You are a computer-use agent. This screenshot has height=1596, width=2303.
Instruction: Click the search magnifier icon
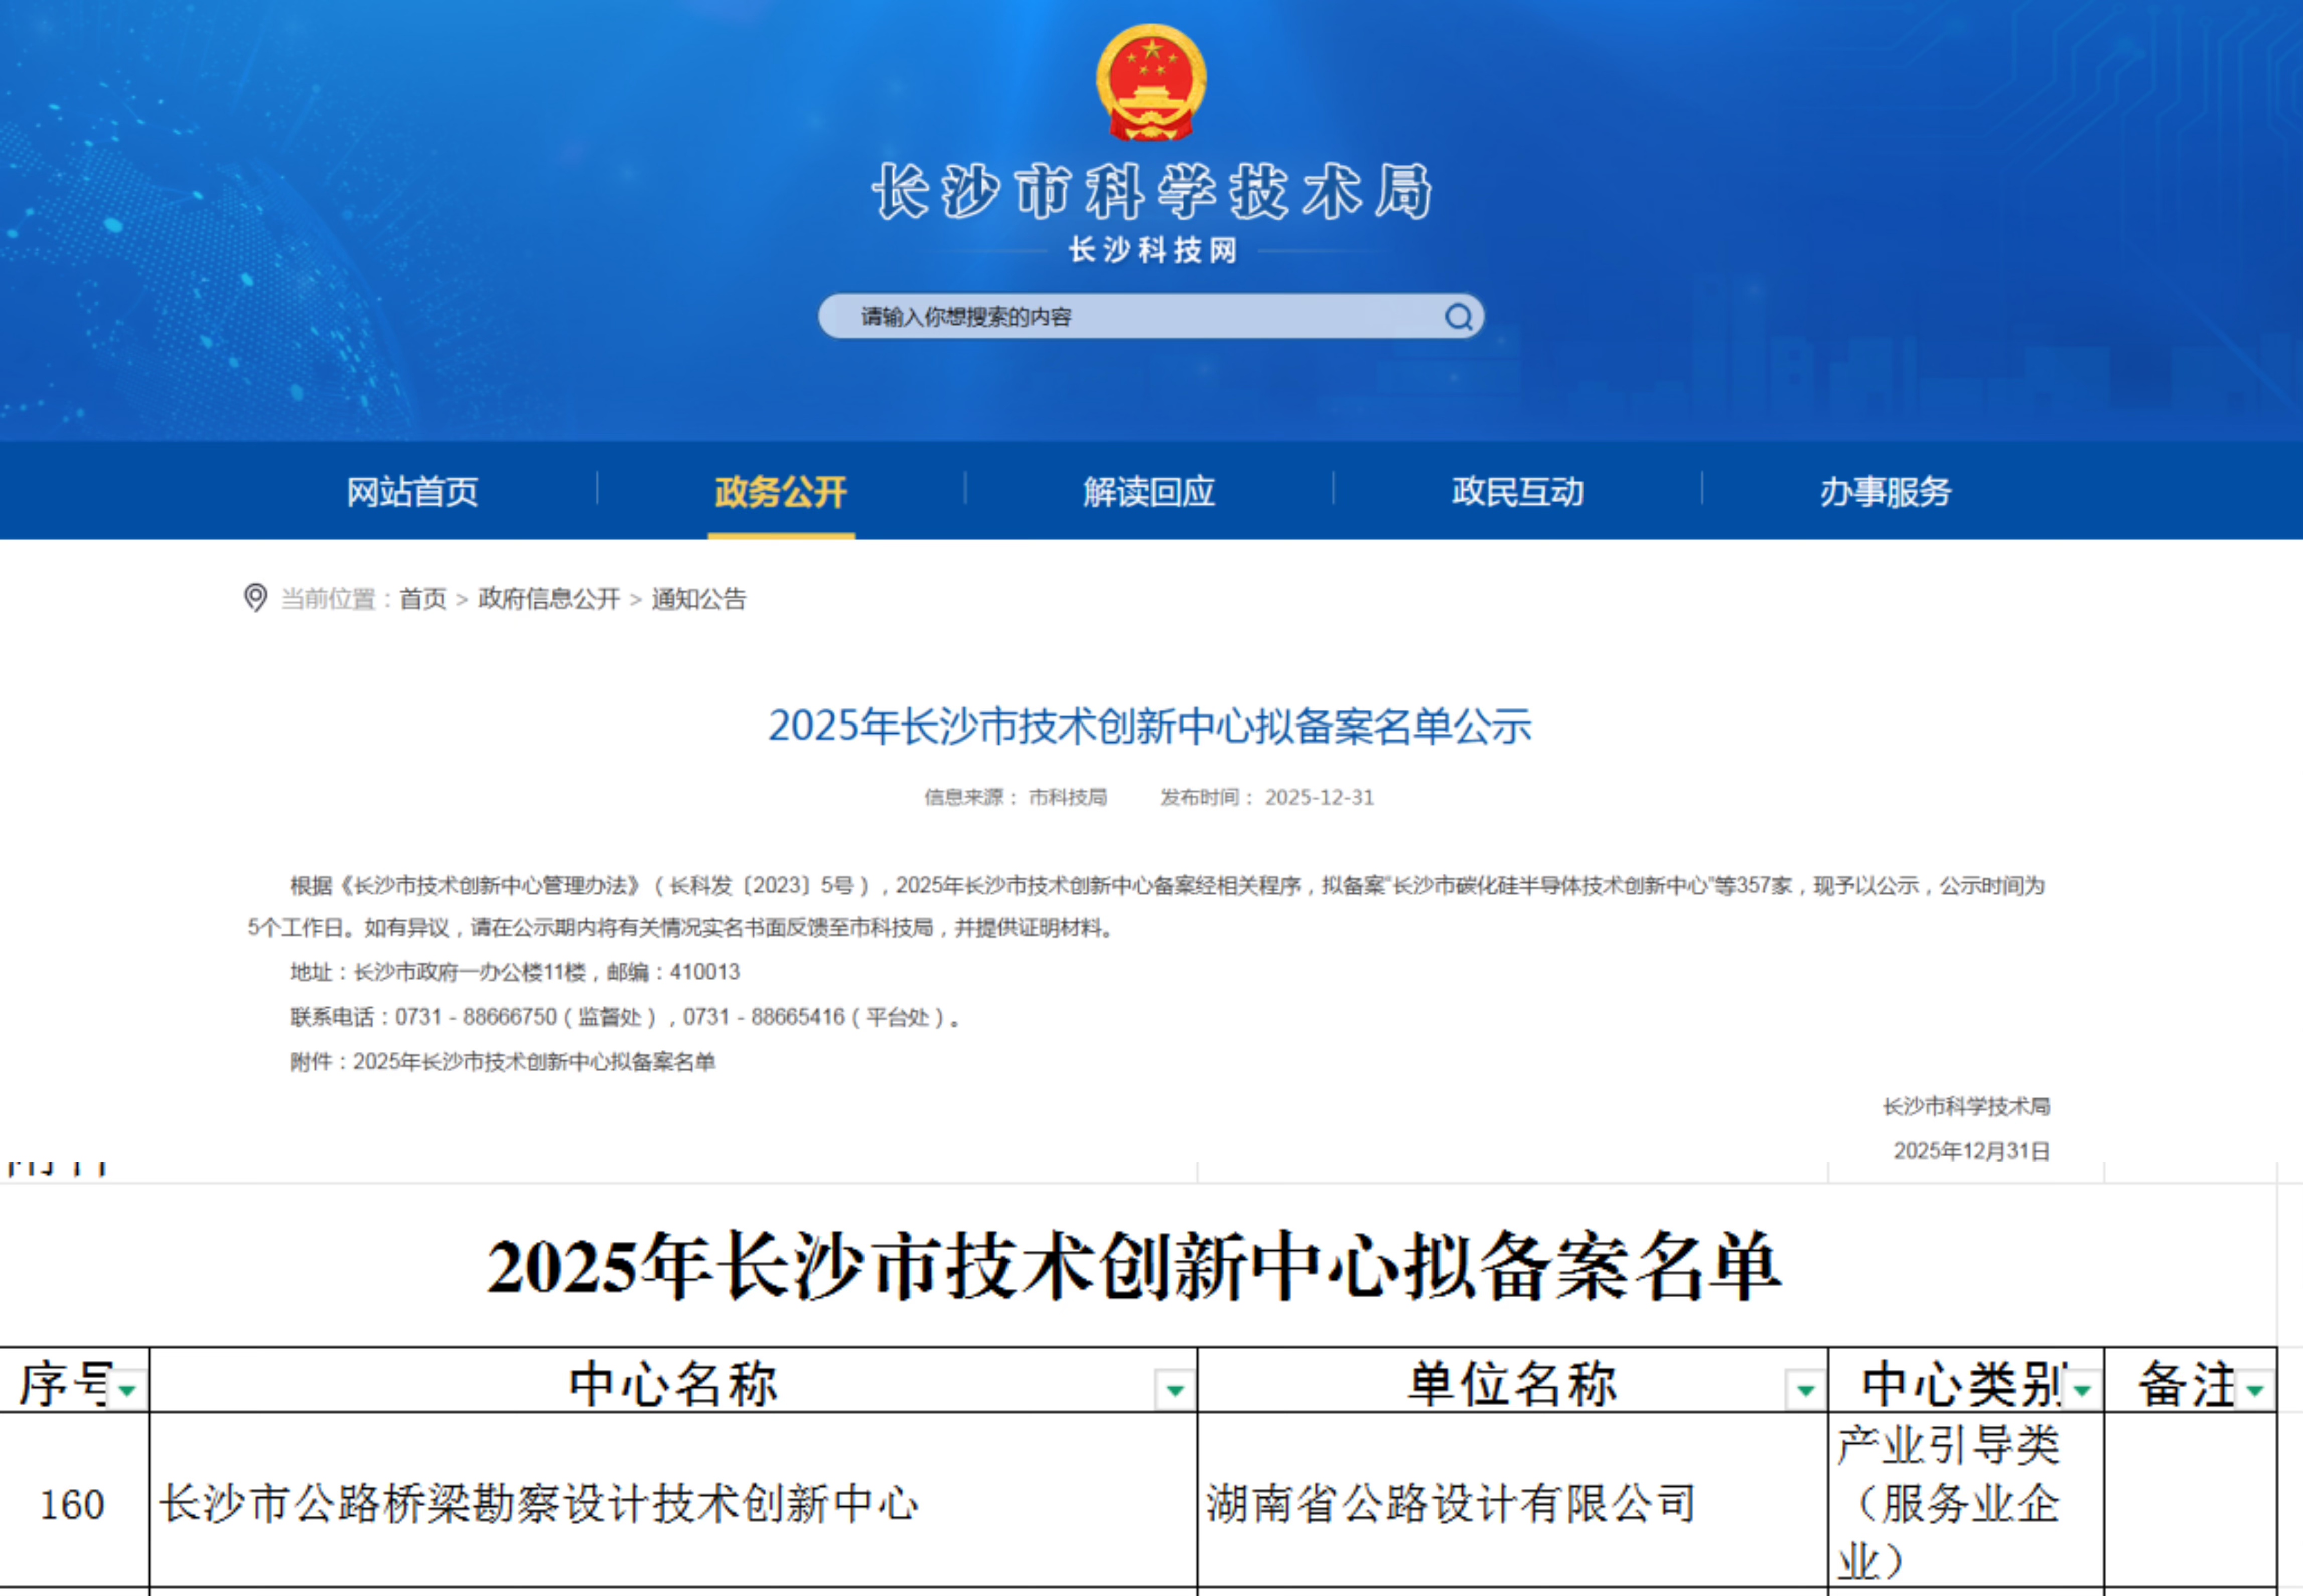[x=1458, y=317]
